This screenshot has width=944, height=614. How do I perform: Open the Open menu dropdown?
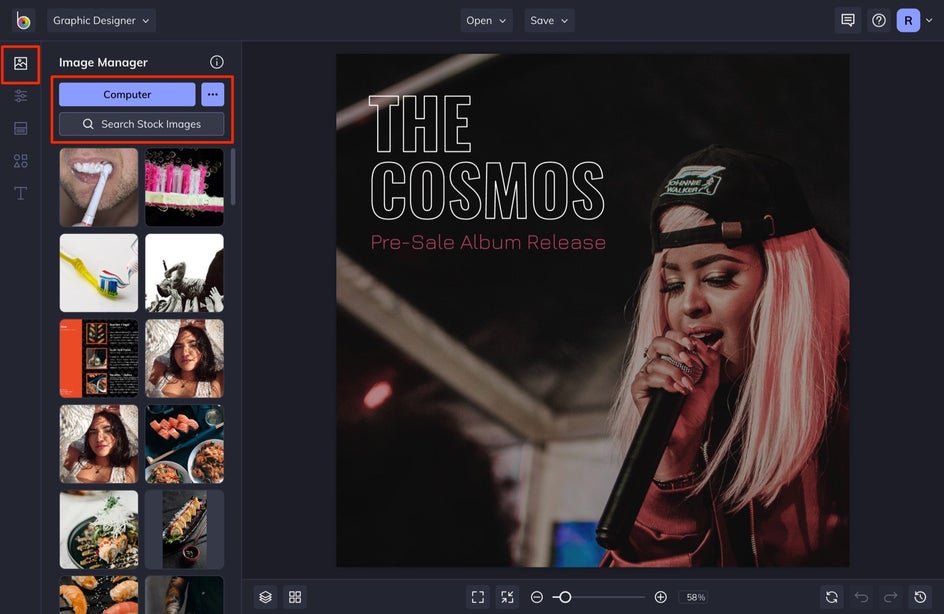click(x=486, y=20)
